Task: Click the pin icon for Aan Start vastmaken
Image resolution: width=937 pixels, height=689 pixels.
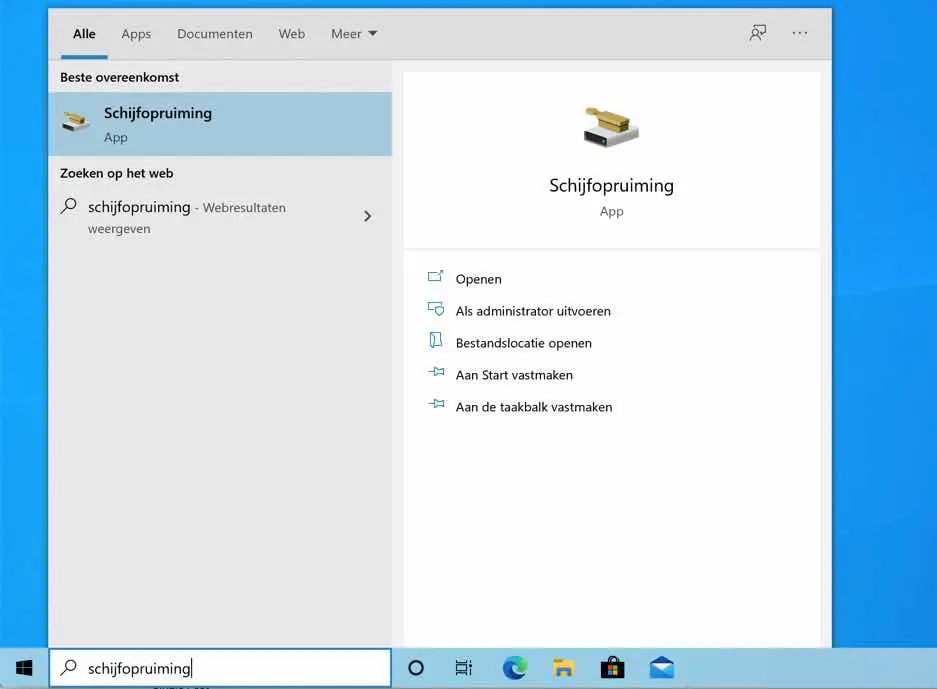Action: 436,372
